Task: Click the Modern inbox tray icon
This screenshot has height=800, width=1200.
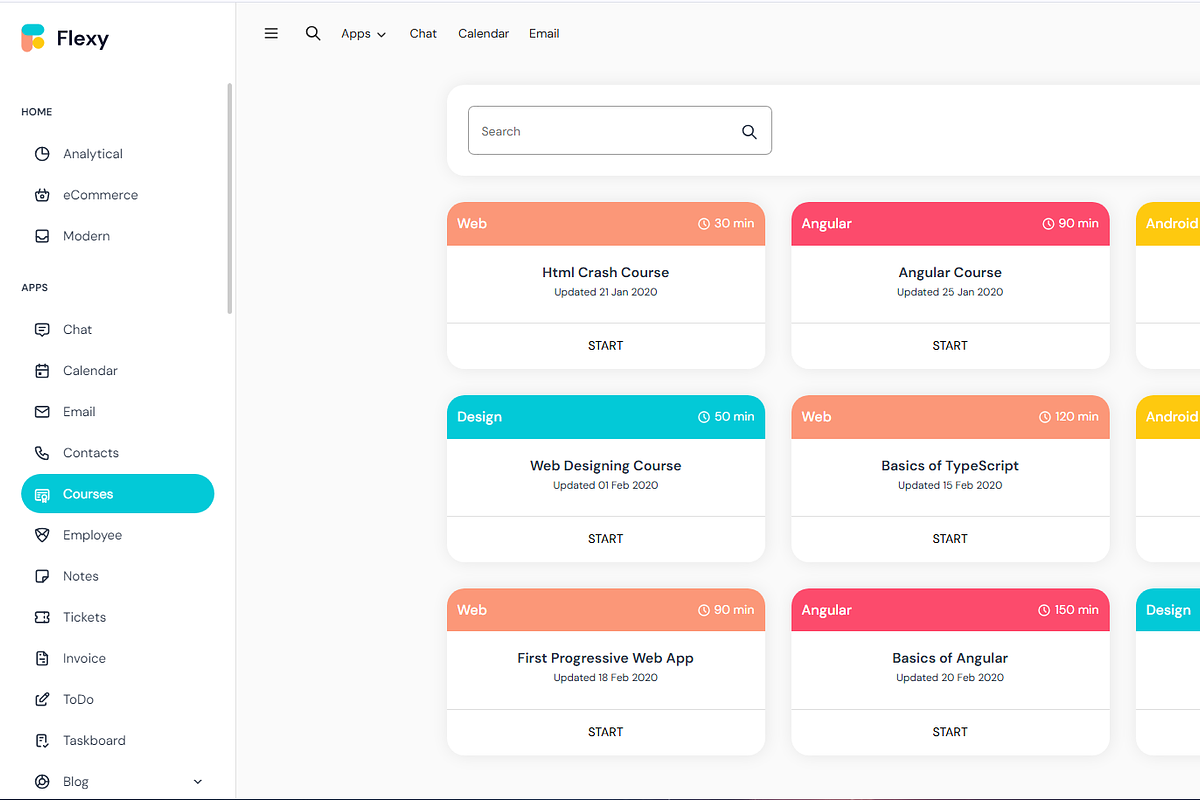Action: pos(42,236)
